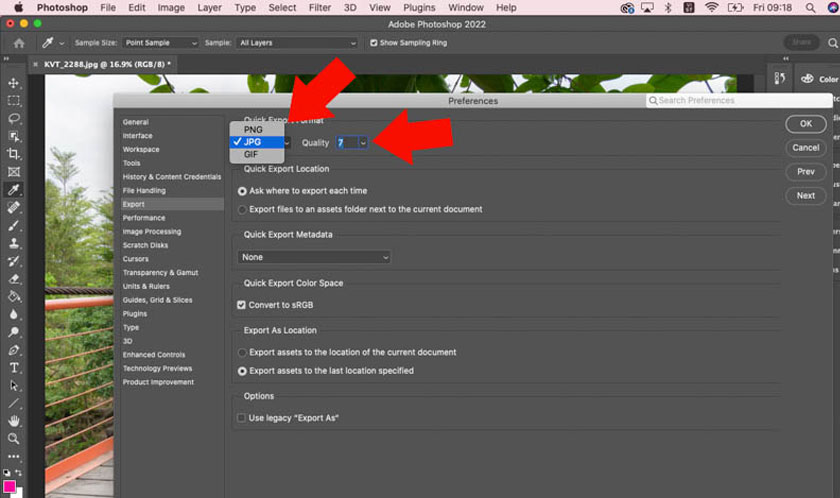Click OK in Preferences dialog
Image resolution: width=840 pixels, height=498 pixels.
(806, 124)
